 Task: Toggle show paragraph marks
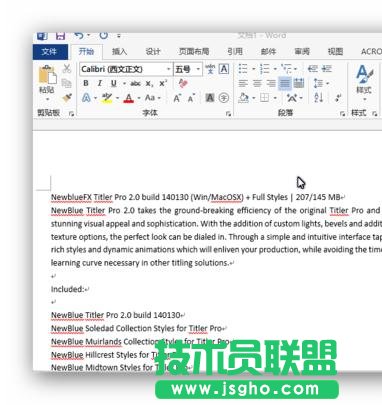[338, 98]
